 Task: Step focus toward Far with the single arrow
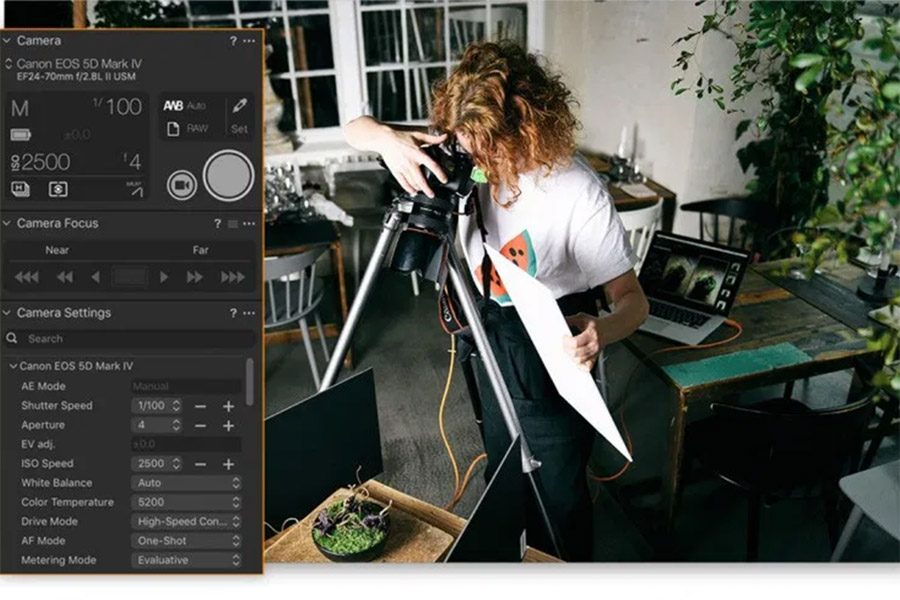point(165,277)
